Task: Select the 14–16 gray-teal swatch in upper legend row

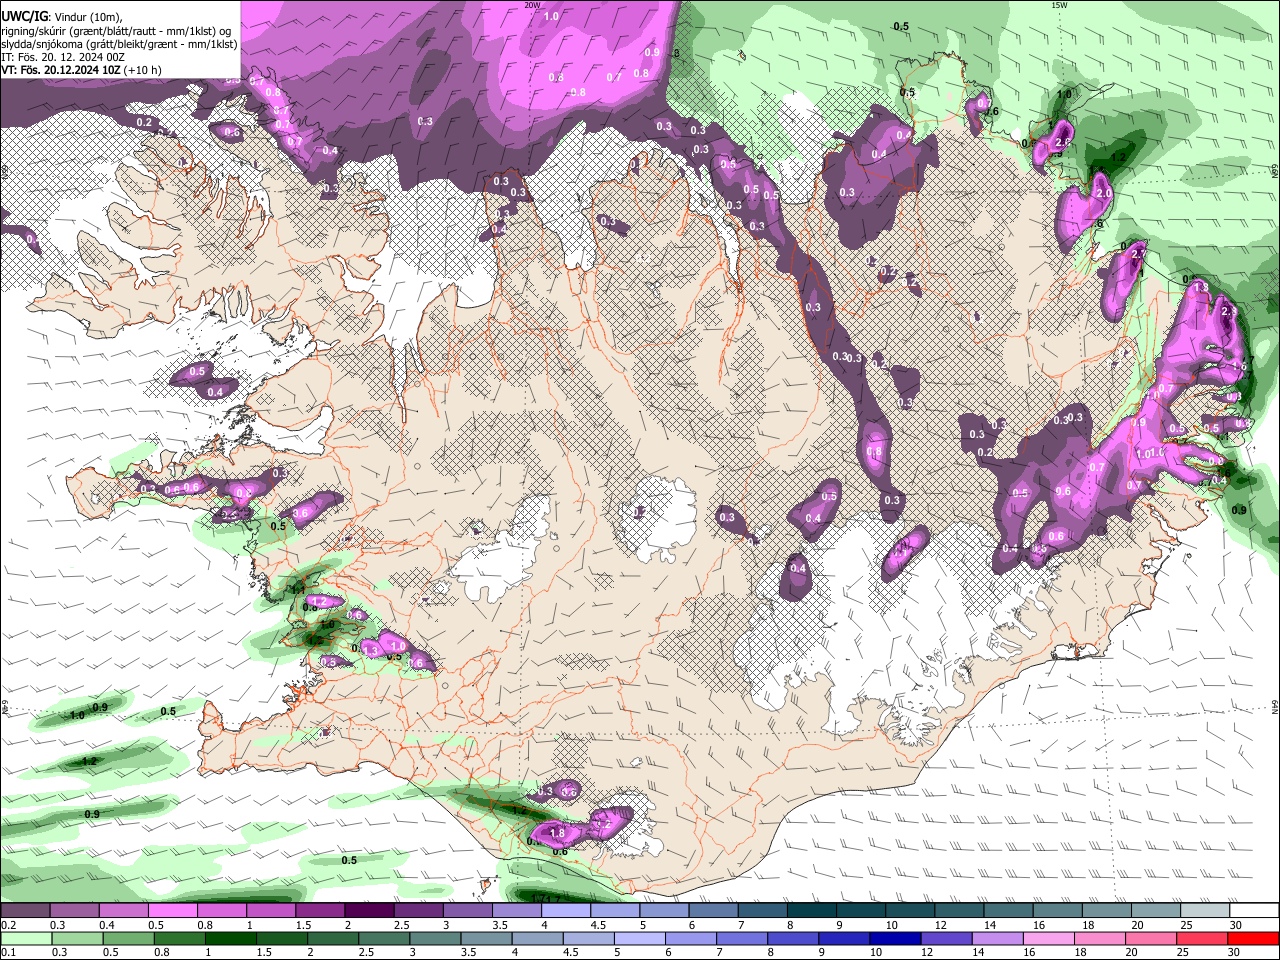Action: pos(1009,911)
